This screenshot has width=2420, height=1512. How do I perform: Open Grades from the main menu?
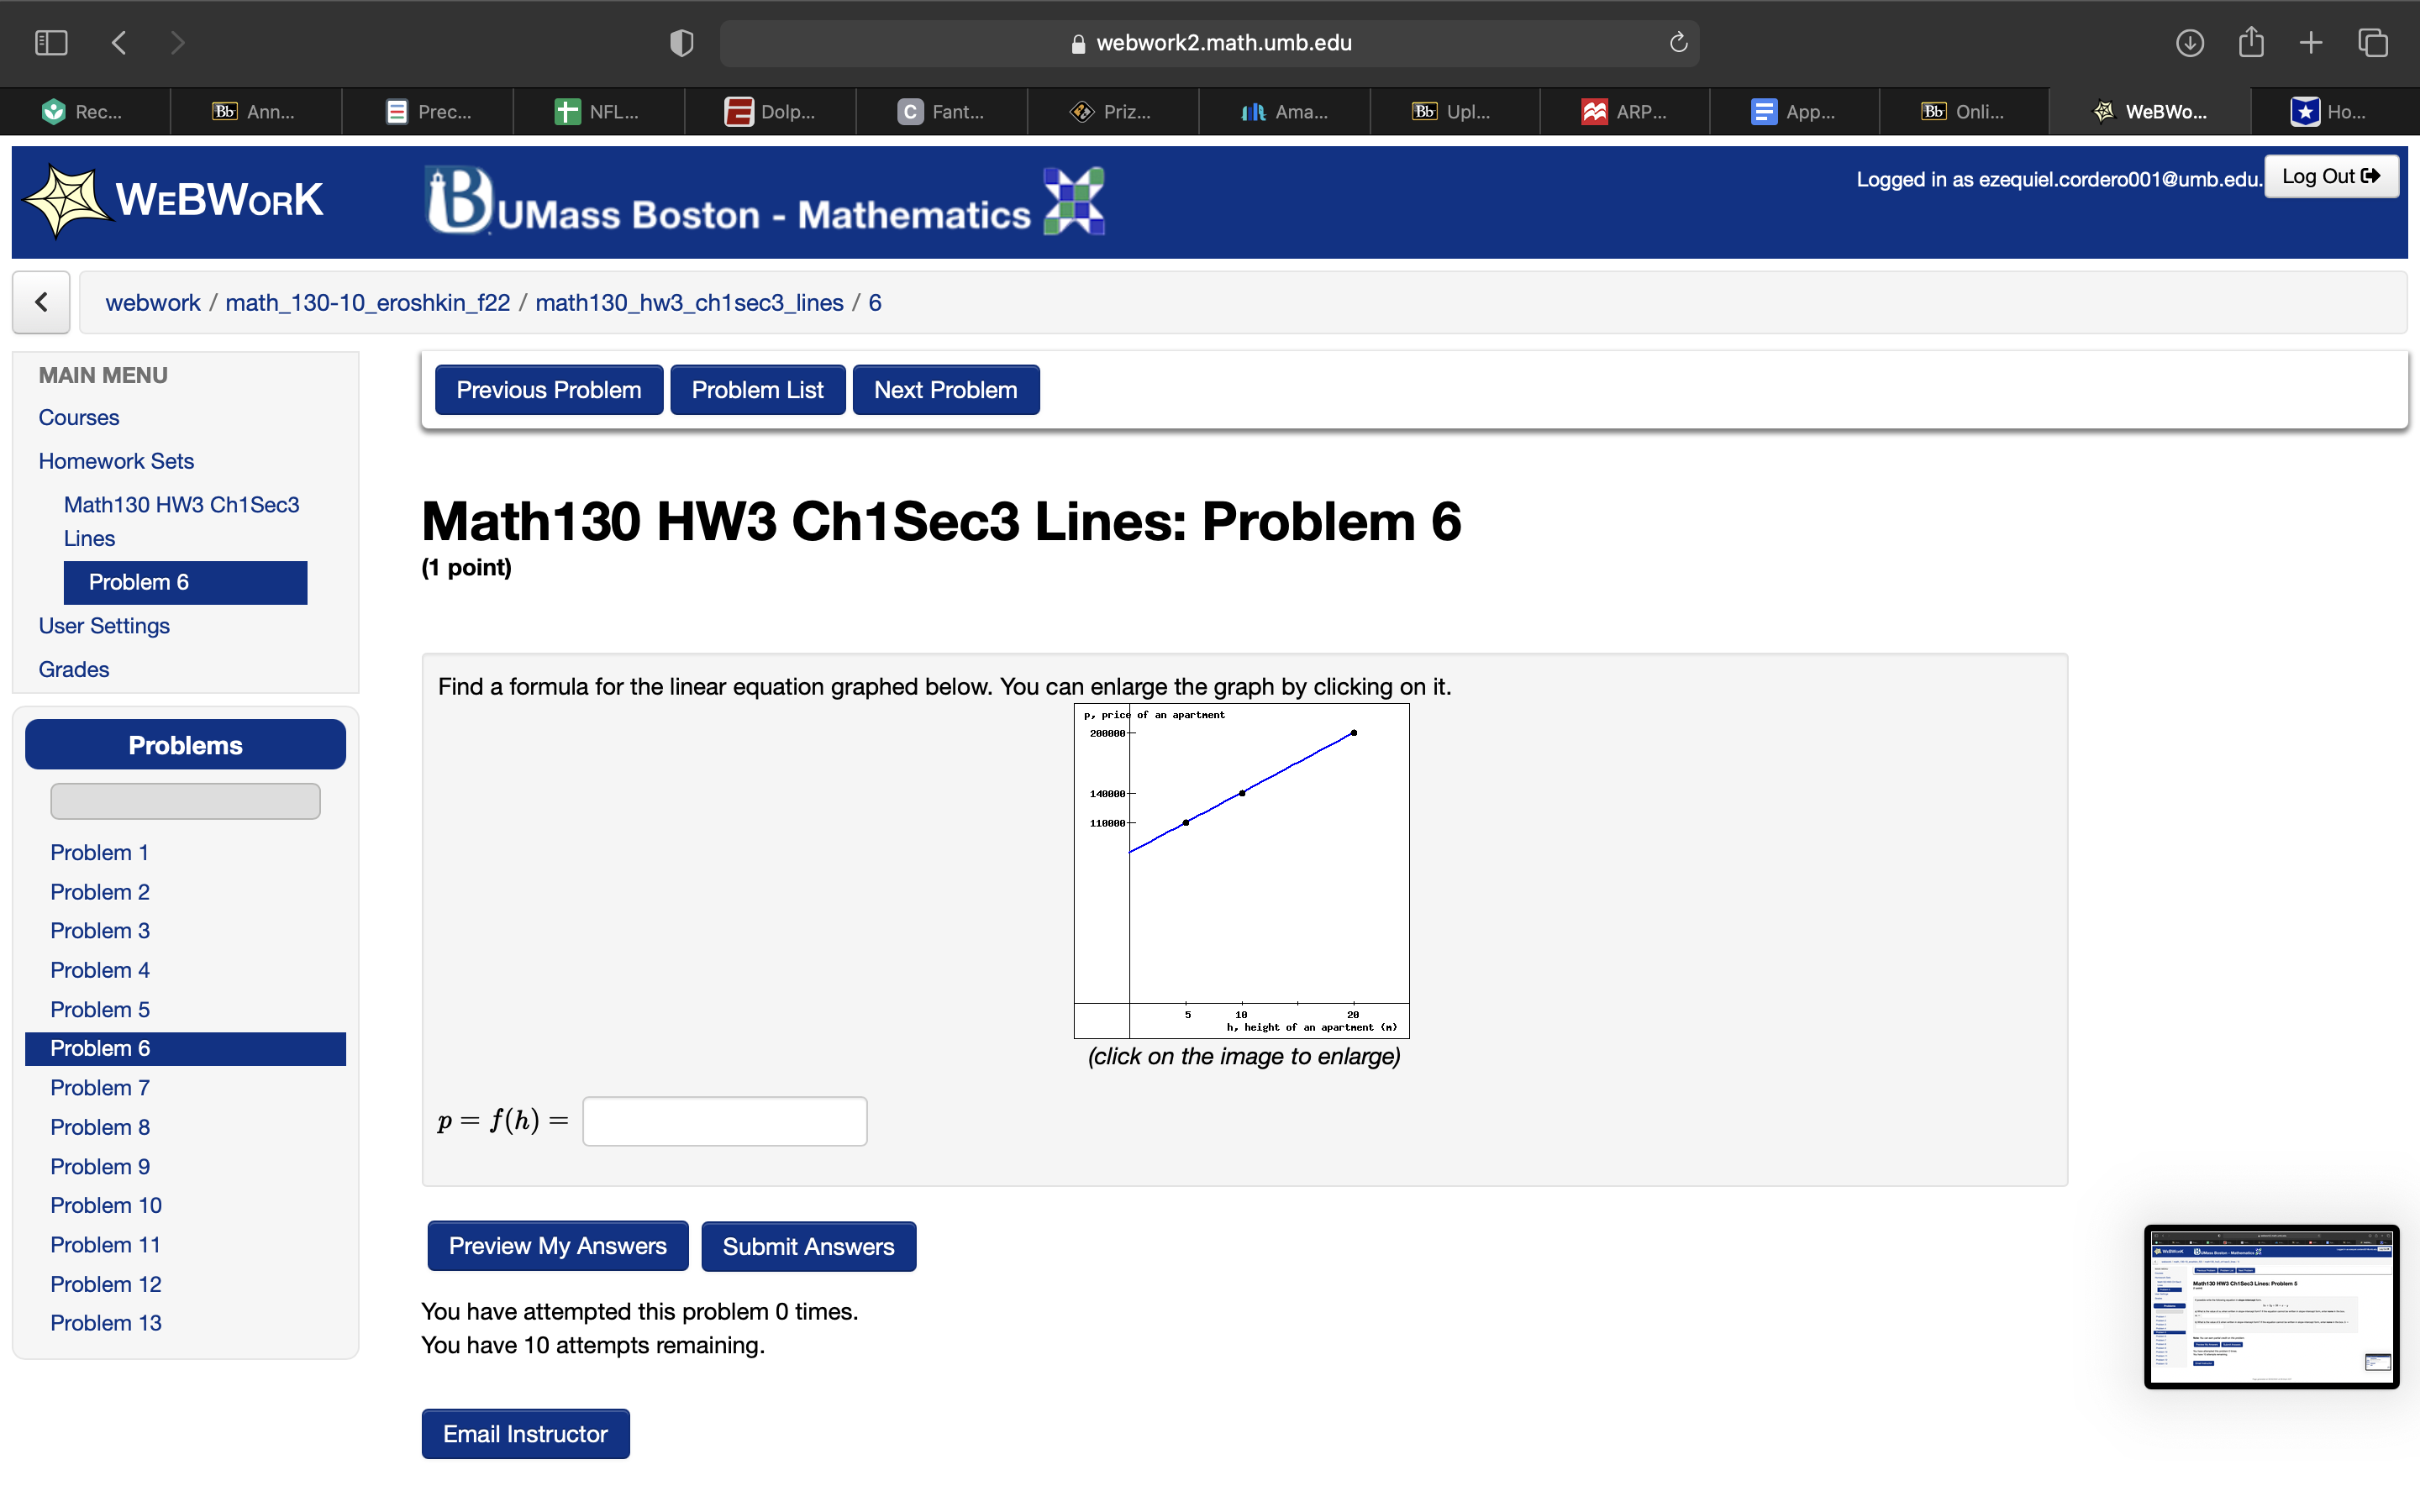click(x=73, y=669)
